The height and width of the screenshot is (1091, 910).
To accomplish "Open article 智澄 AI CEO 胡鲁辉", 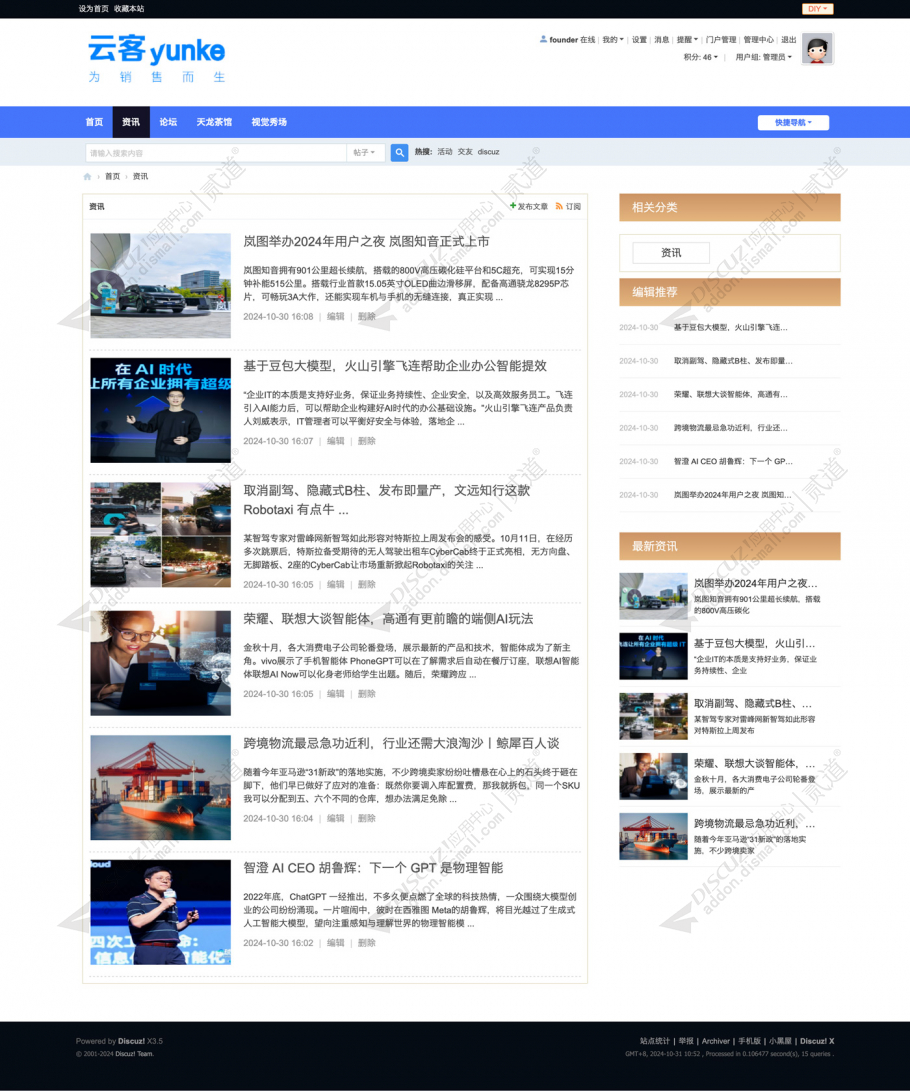I will [373, 868].
